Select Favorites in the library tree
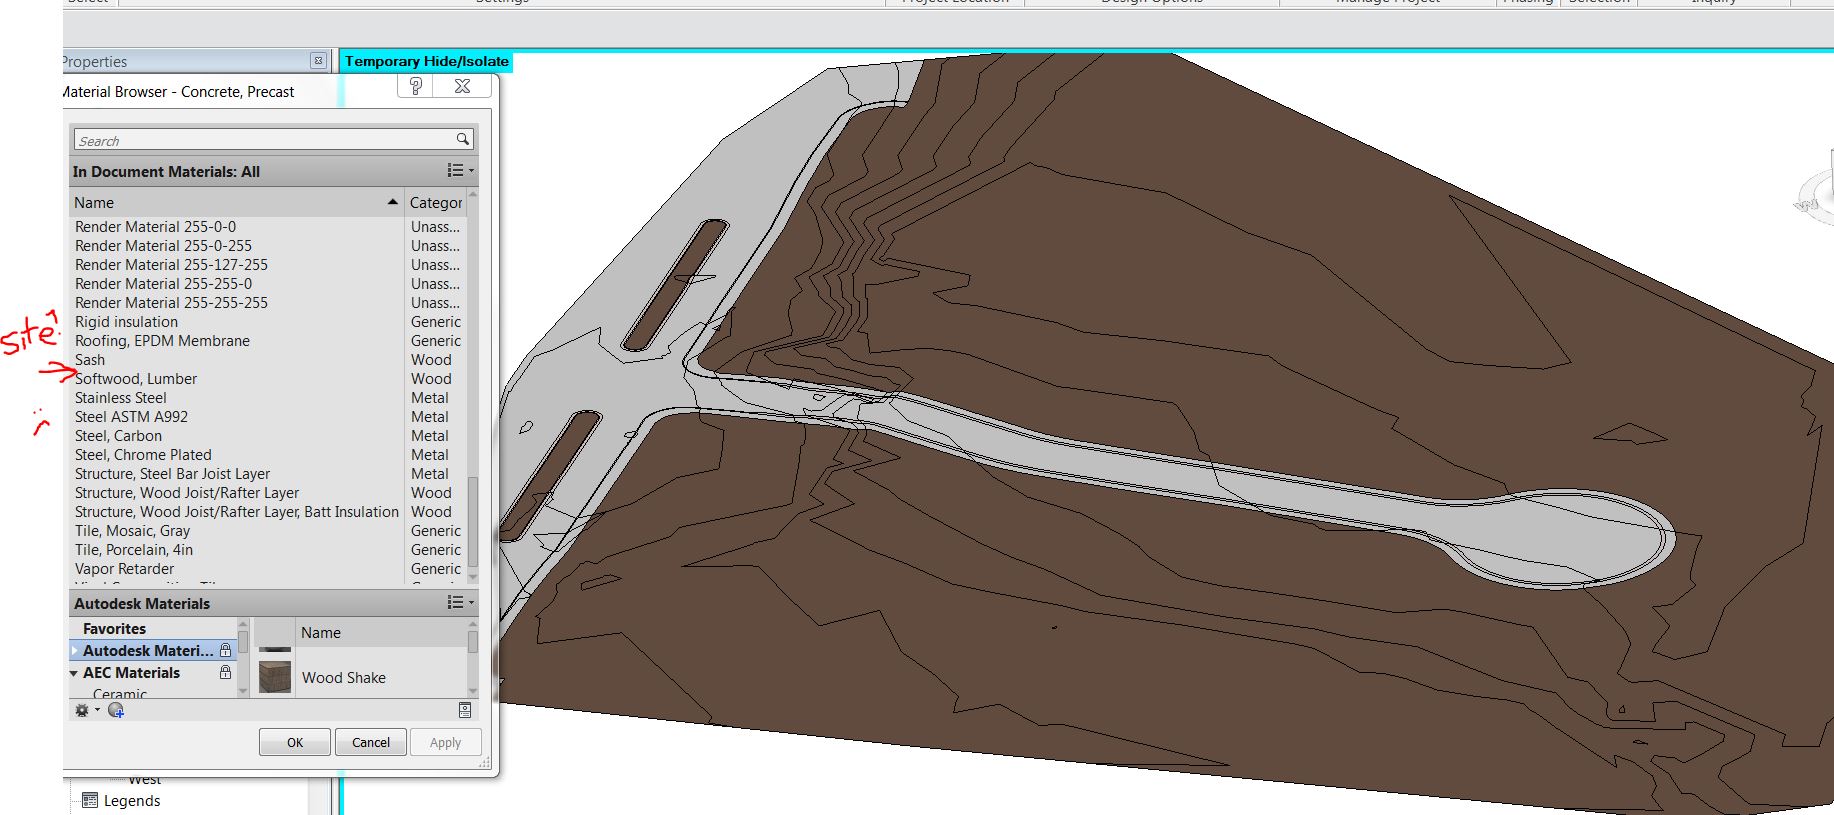 (114, 629)
